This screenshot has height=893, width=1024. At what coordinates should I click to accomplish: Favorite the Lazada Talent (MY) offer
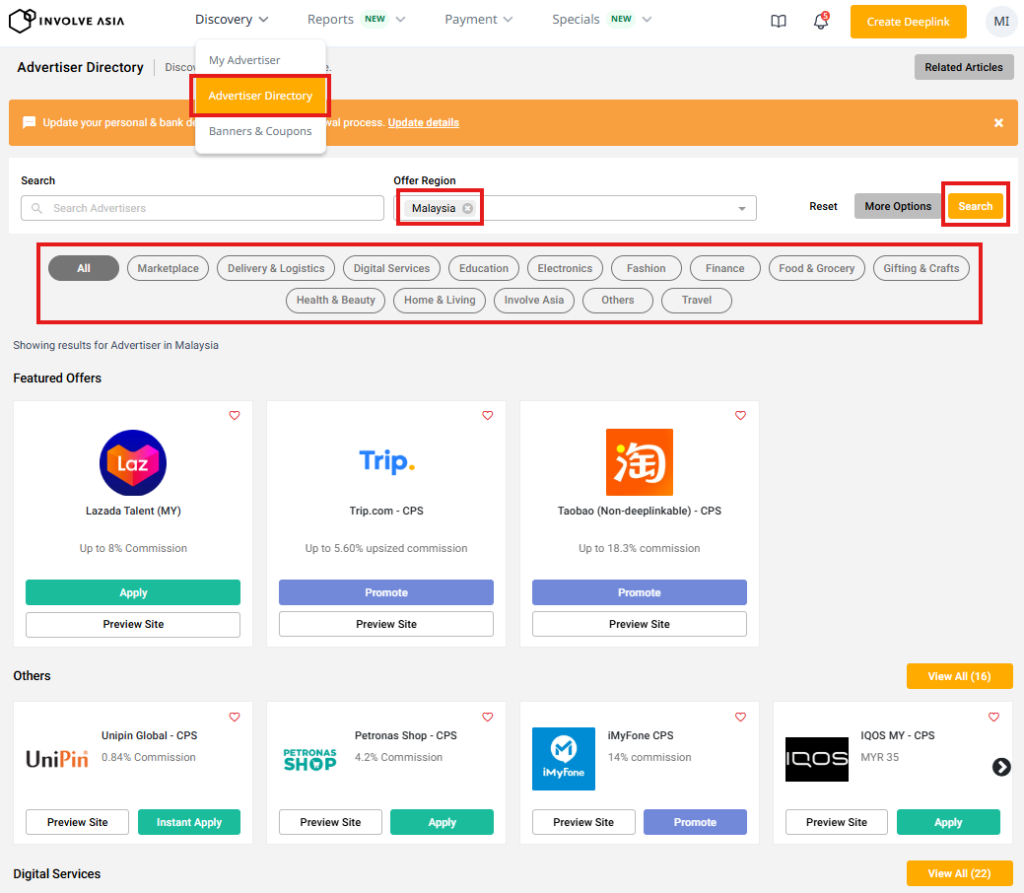tap(234, 415)
